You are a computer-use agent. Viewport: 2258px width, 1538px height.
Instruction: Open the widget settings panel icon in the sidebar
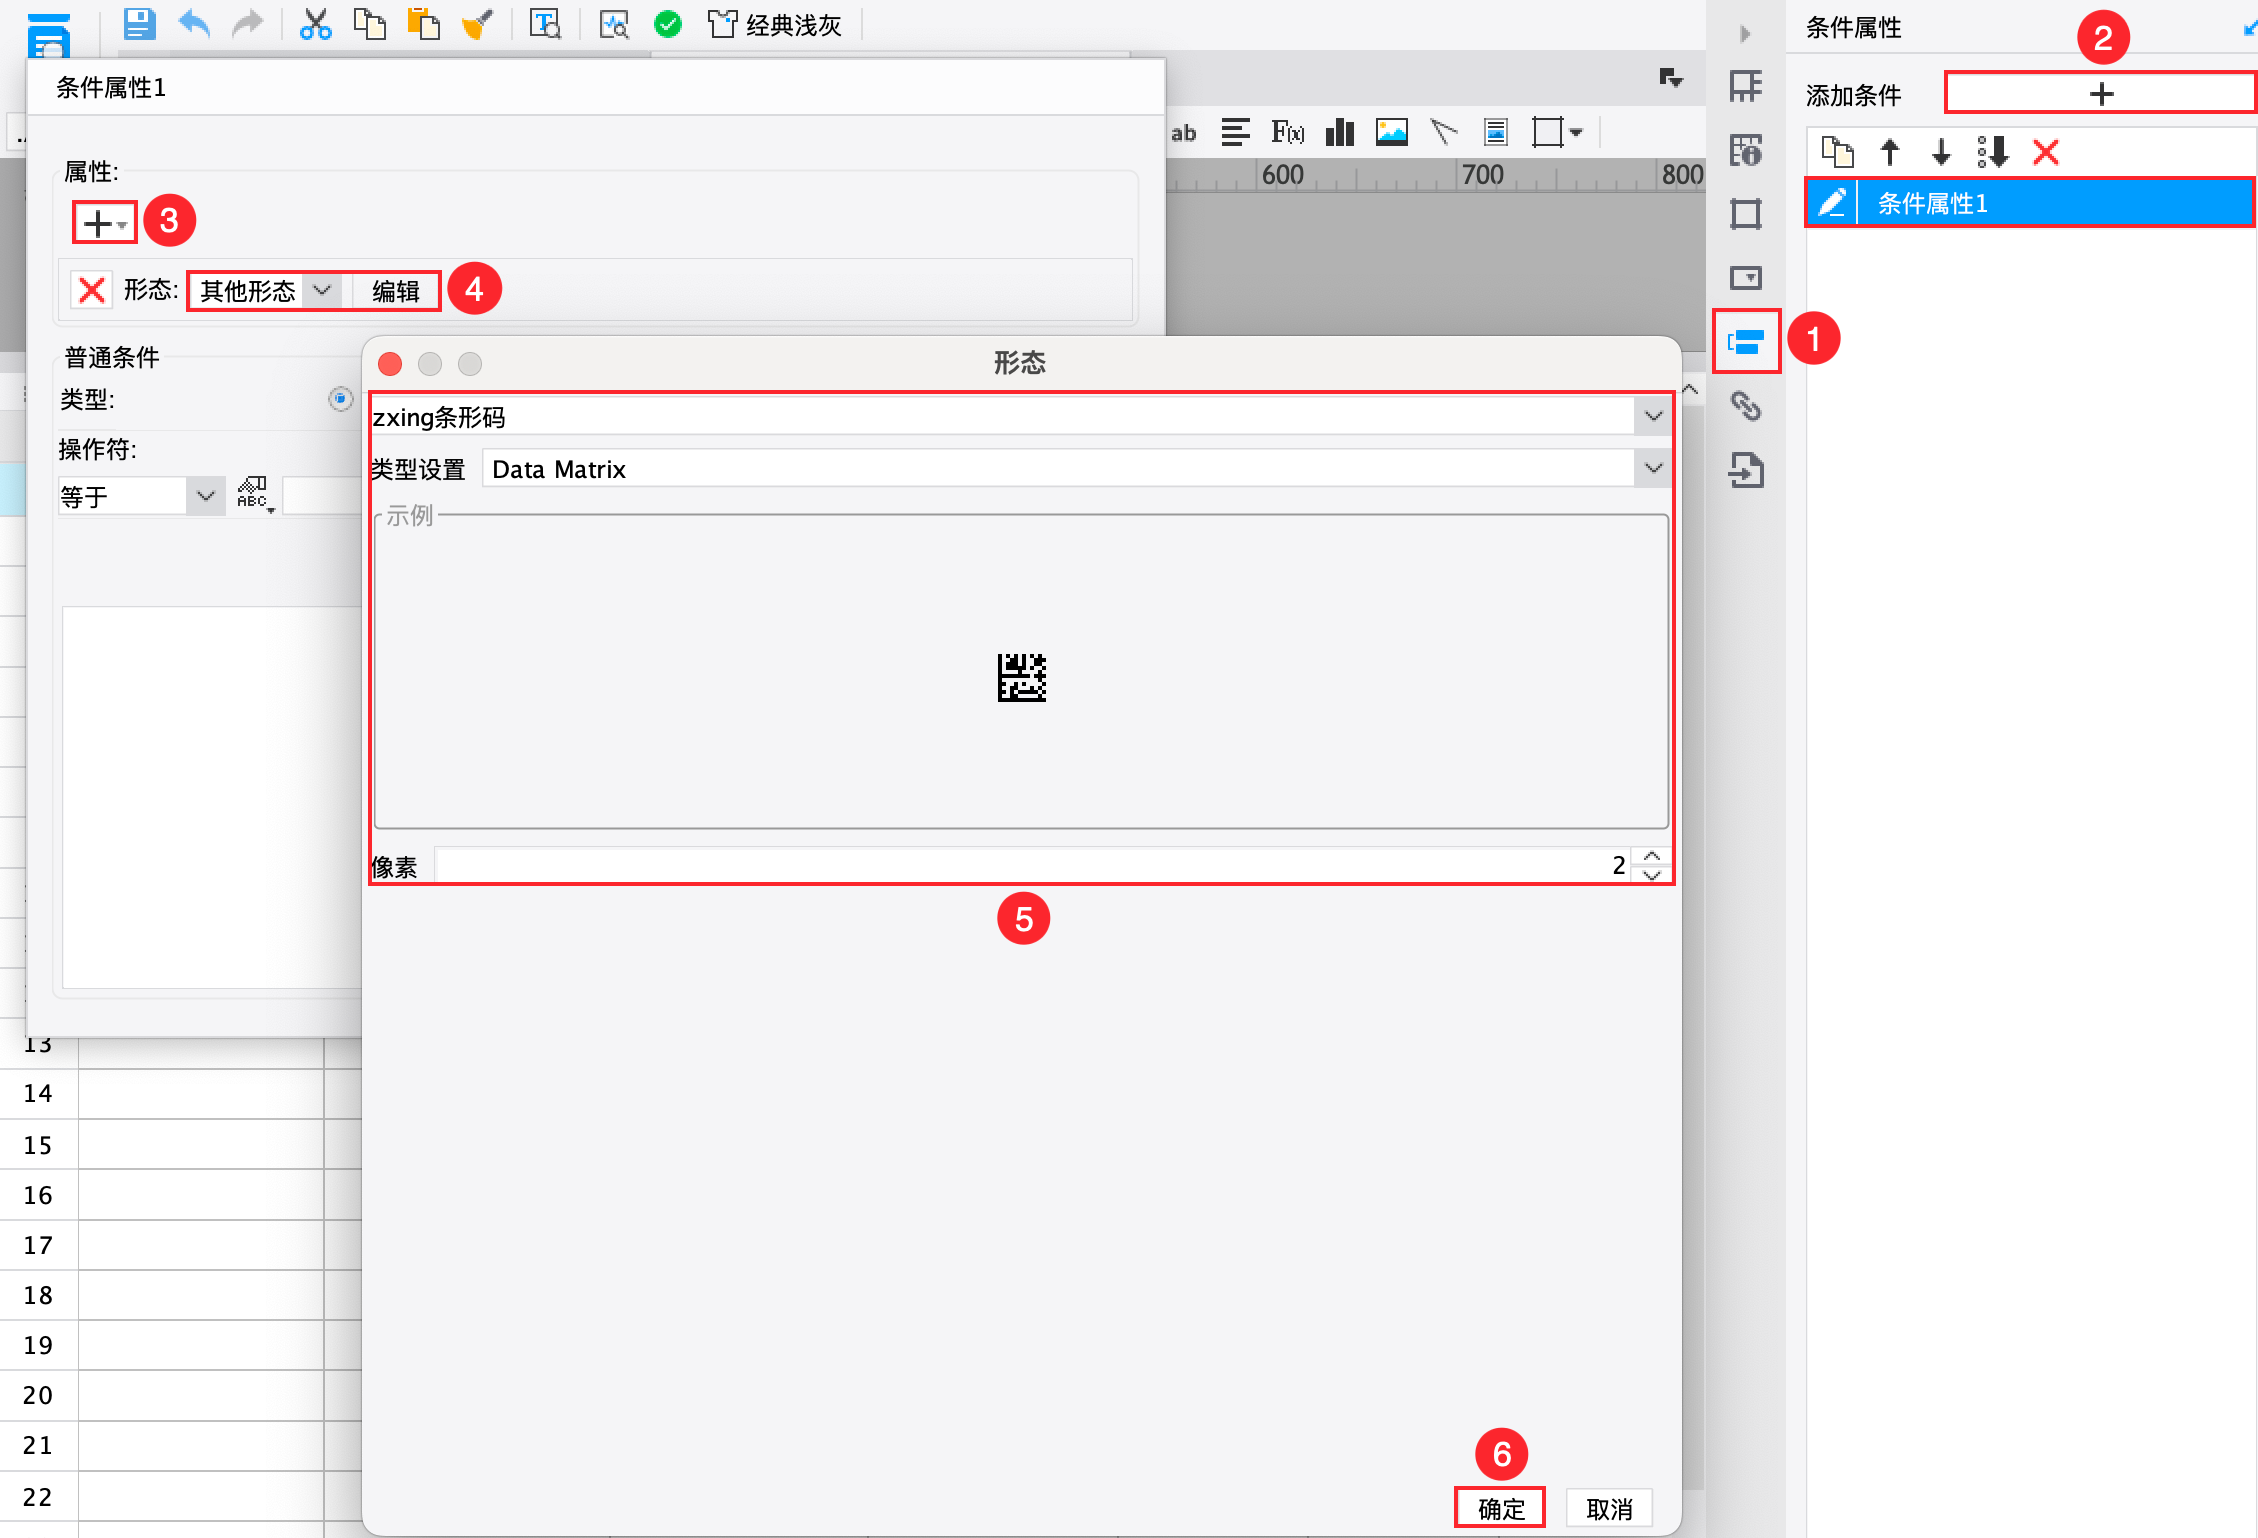tap(1746, 277)
